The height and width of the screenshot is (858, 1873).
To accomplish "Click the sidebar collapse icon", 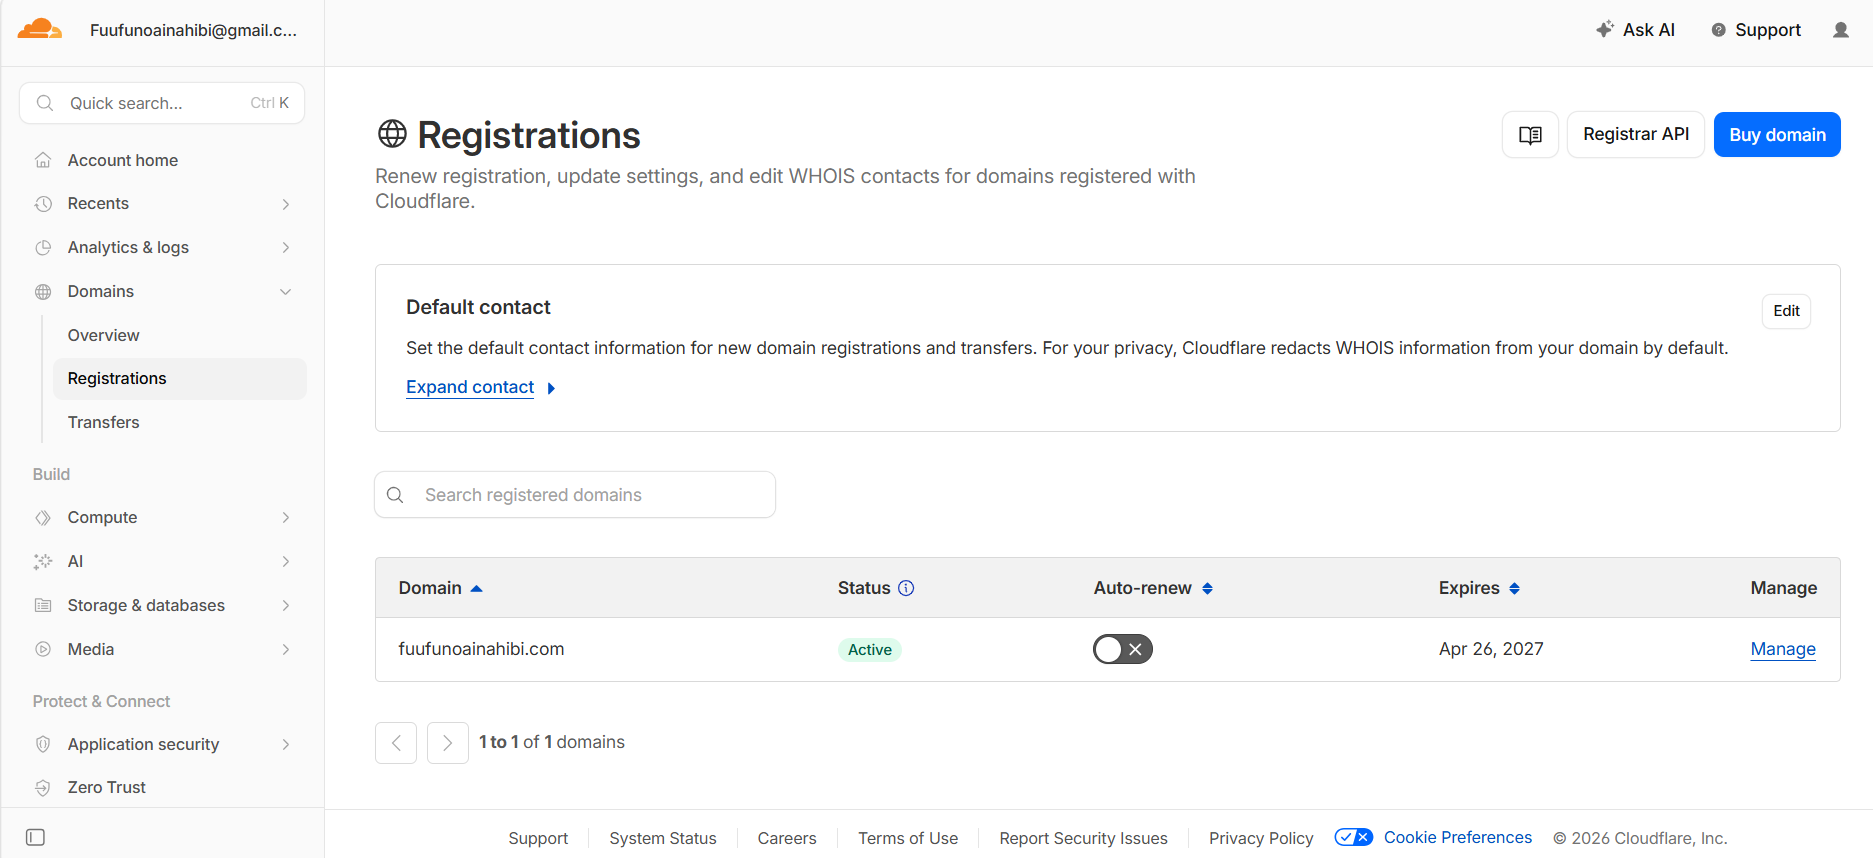I will click(35, 837).
